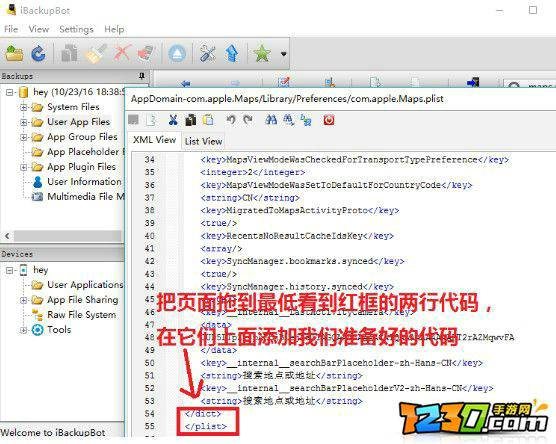Select Multimedia File Manager entry
This screenshot has height=444, width=556.
(86, 196)
